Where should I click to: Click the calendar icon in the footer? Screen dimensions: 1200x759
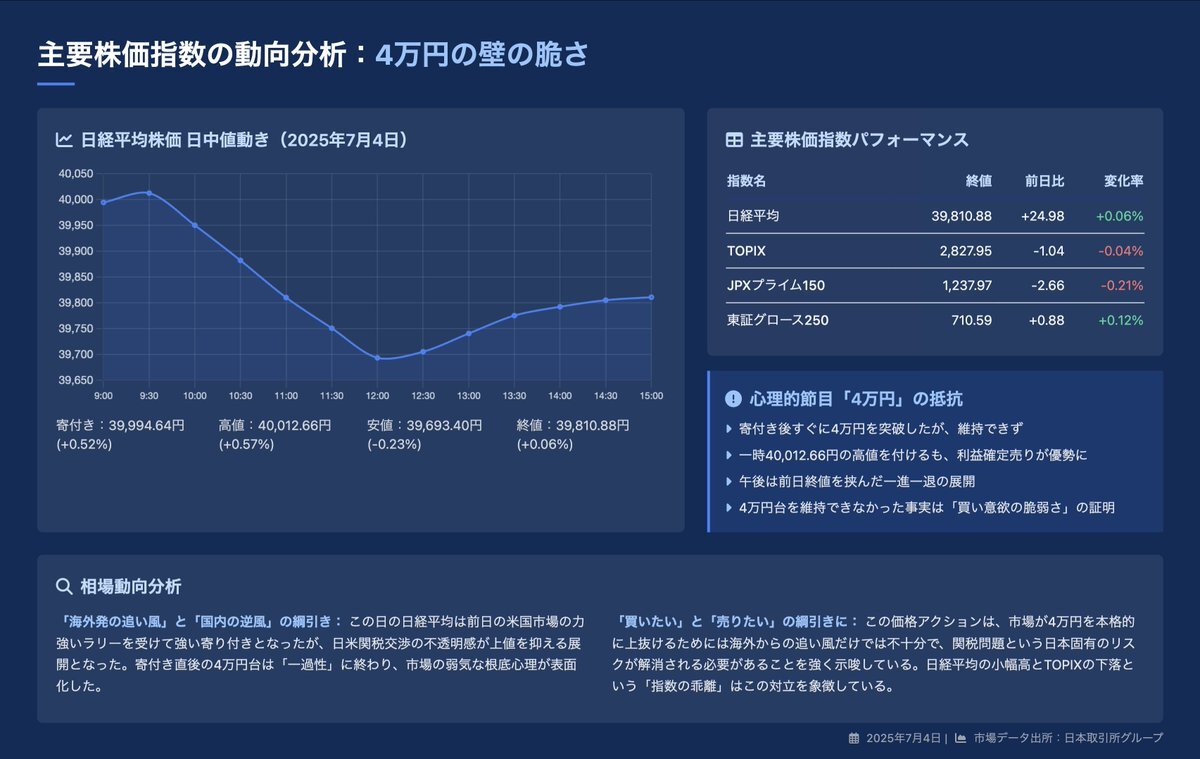click(x=854, y=738)
